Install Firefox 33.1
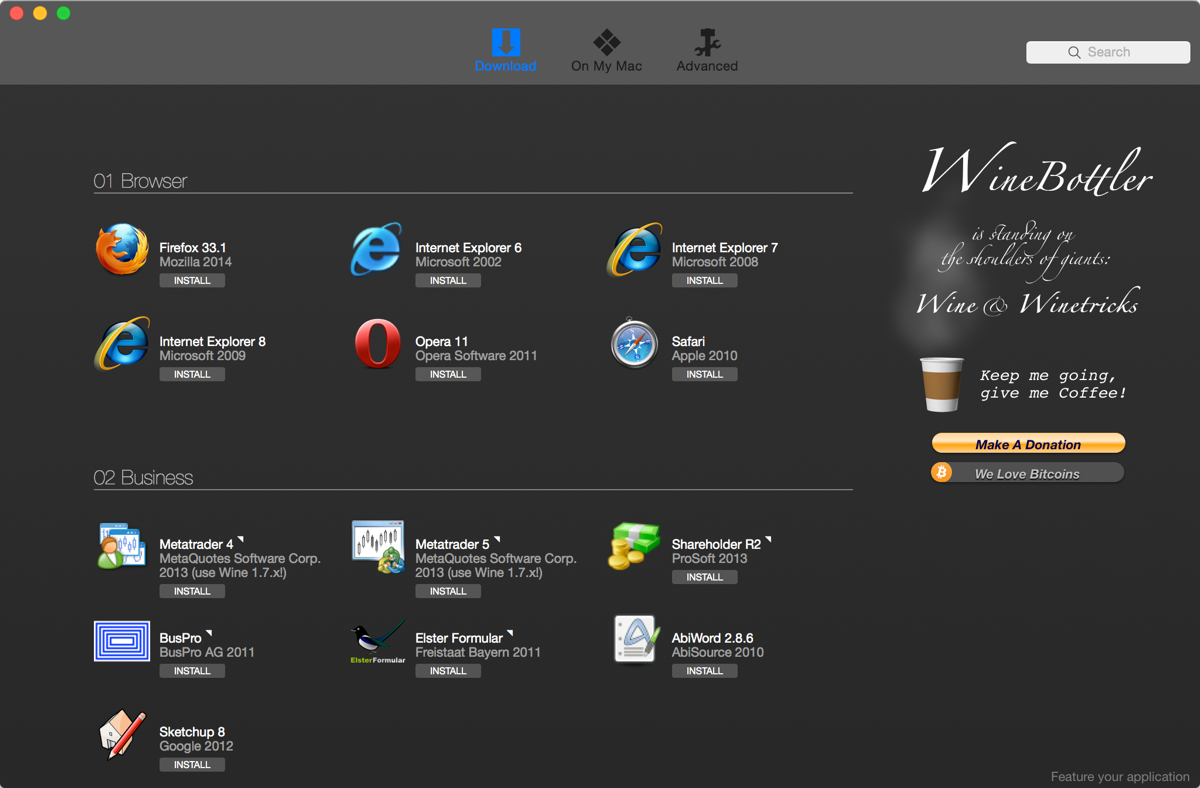 [x=192, y=281]
